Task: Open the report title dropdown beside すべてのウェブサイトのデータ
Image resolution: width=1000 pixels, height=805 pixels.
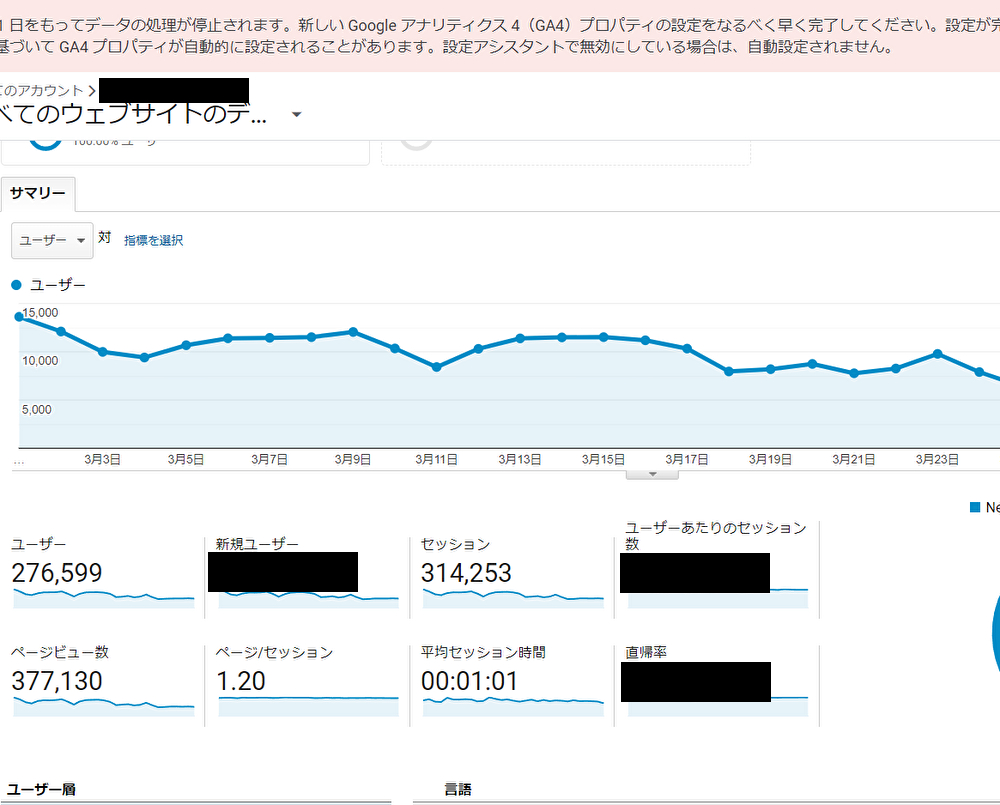Action: tap(296, 115)
